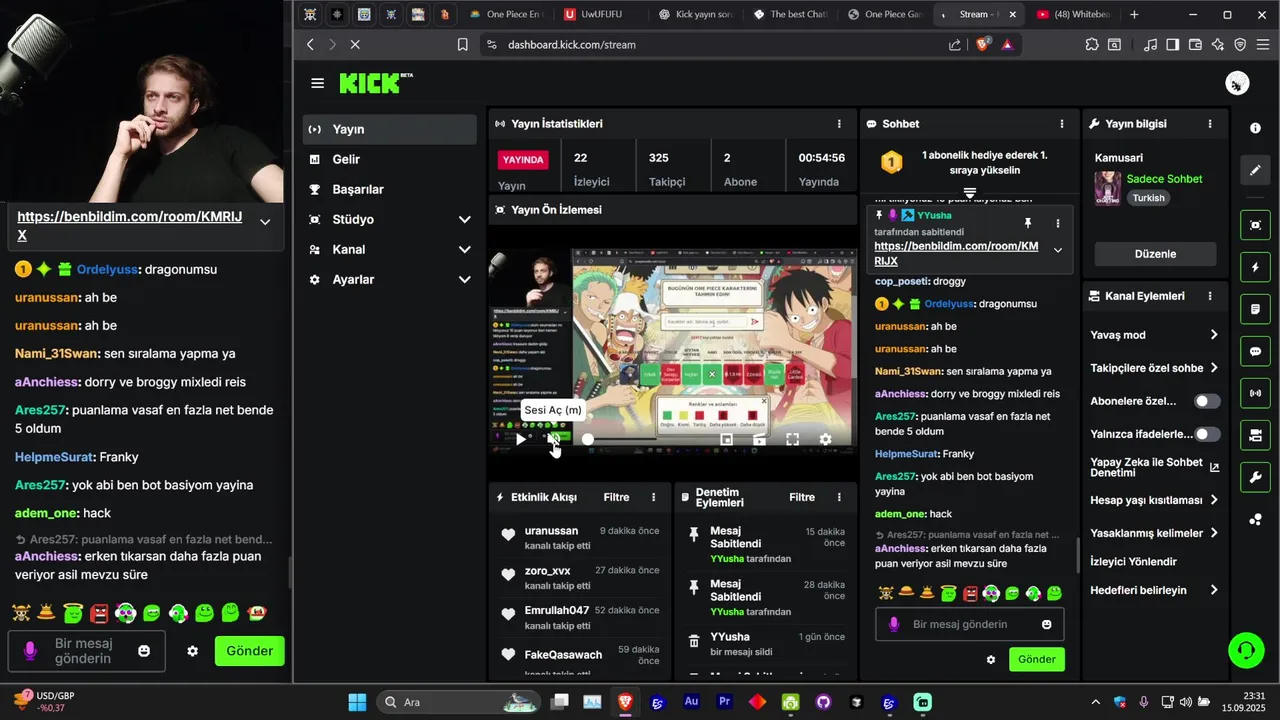Open Kanal Eylemleri options menu
This screenshot has width=1280, height=720.
point(1210,296)
